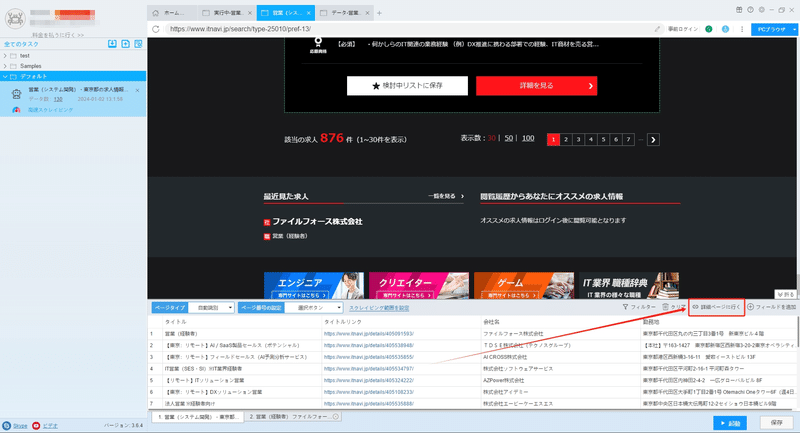Click the URL address field

pos(408,29)
